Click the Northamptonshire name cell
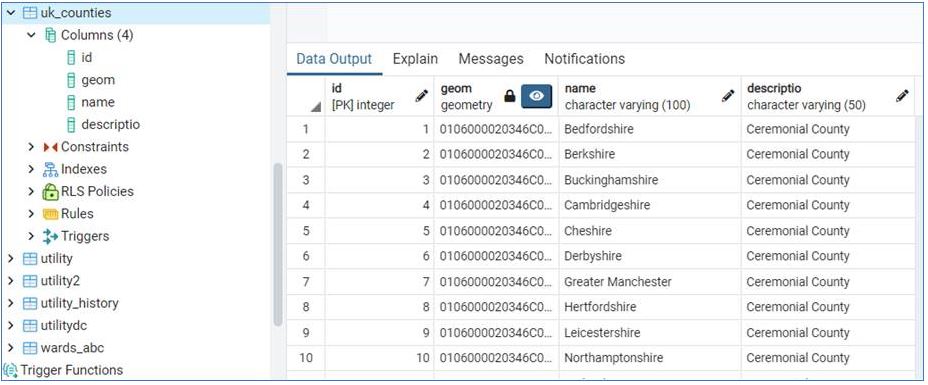 650,358
